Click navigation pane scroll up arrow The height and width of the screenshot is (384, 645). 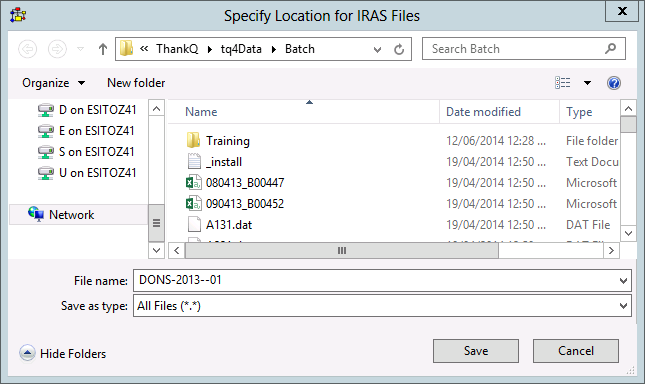[156, 109]
